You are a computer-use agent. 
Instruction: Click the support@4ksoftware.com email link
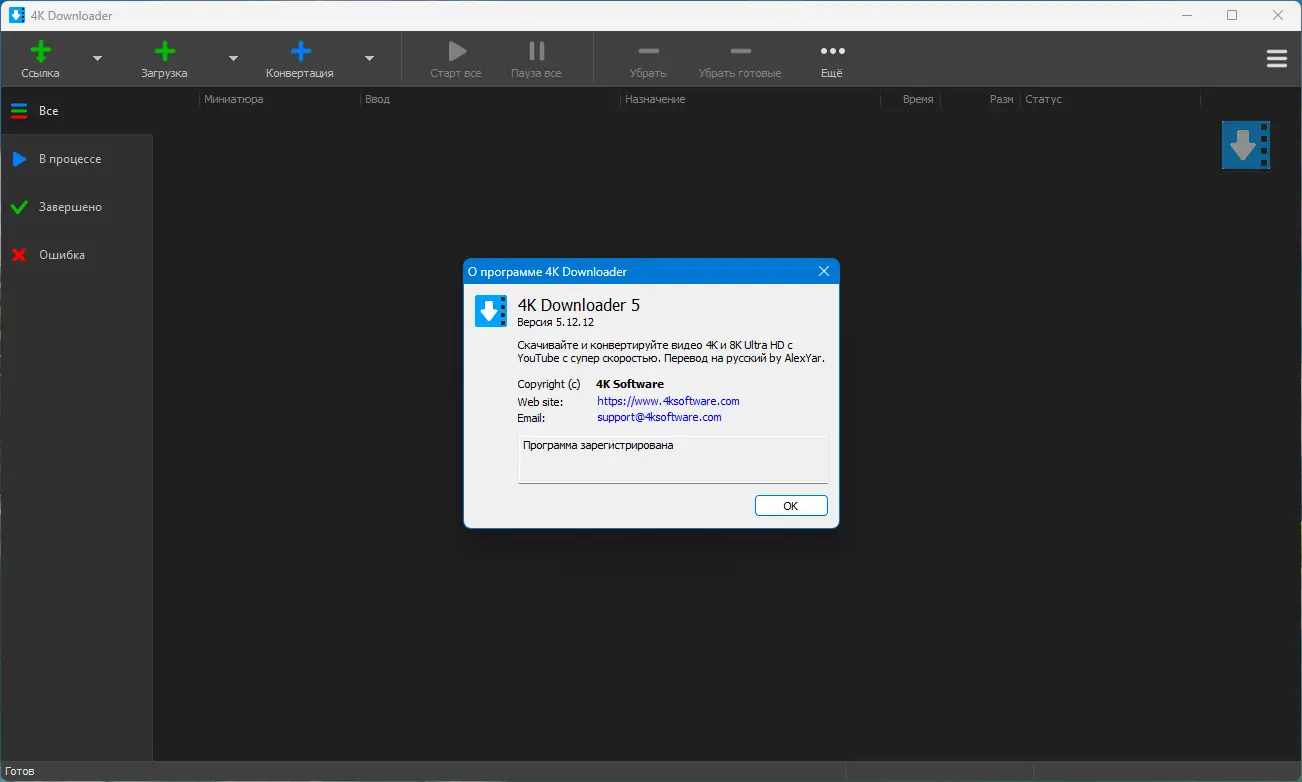(x=659, y=417)
